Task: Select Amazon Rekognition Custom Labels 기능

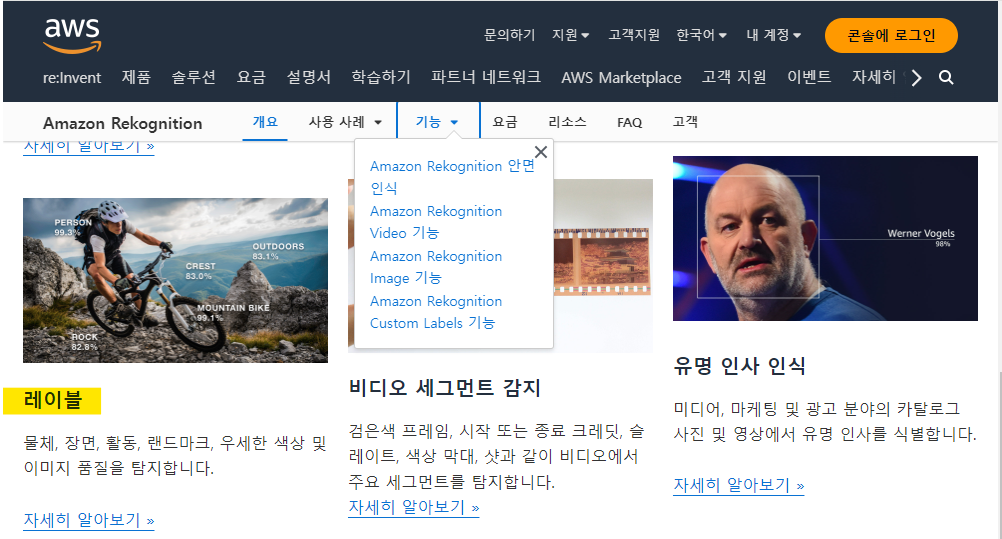Action: pyautogui.click(x=436, y=312)
